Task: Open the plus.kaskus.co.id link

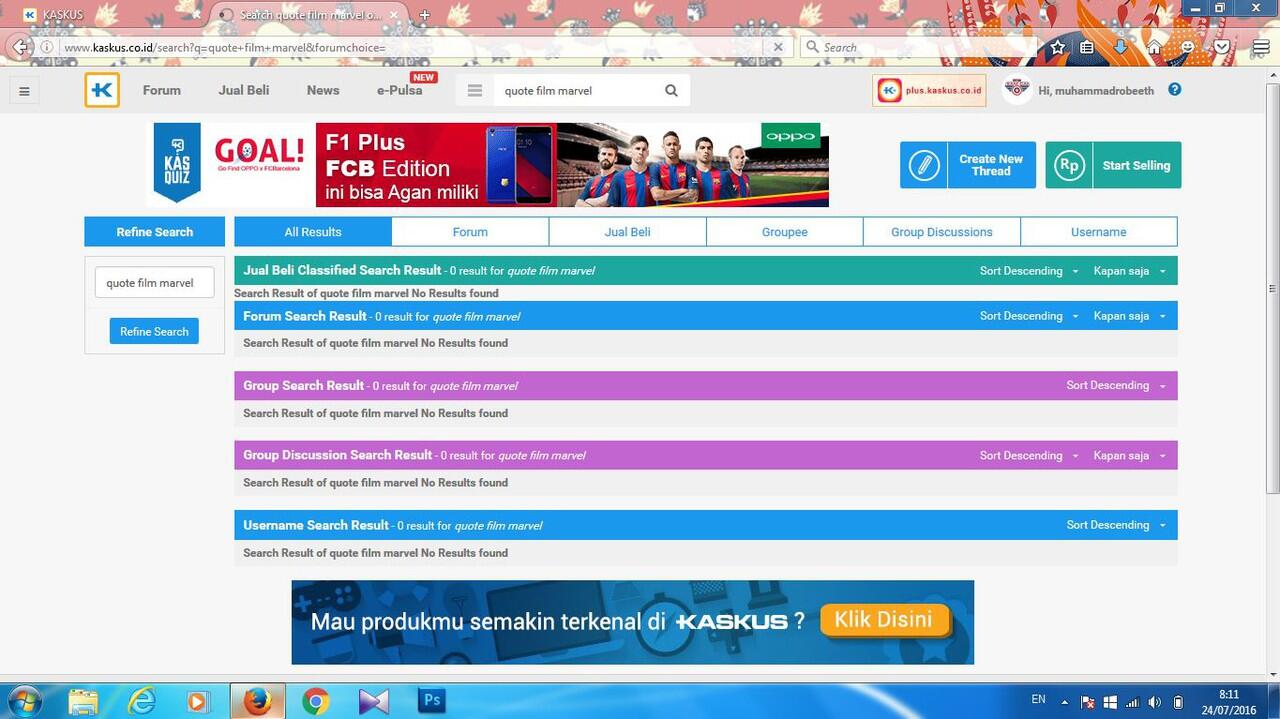Action: tap(929, 90)
